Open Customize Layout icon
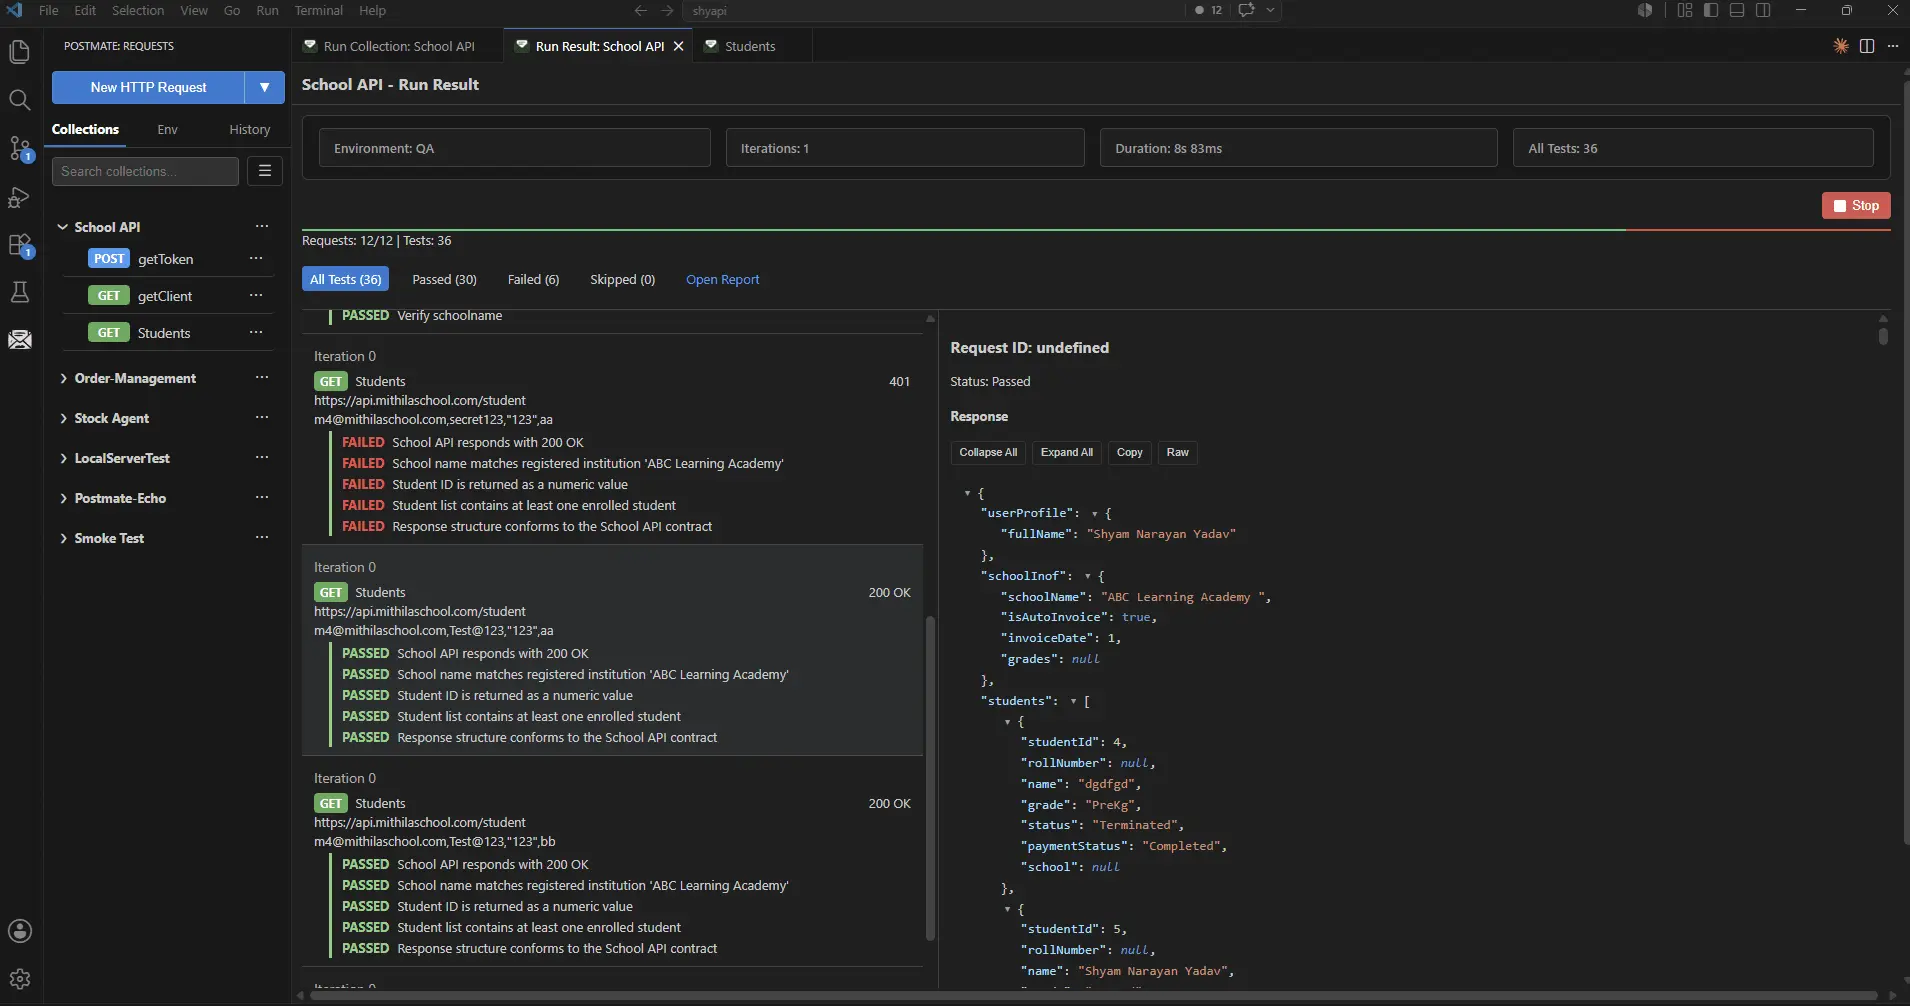 pos(1685,10)
